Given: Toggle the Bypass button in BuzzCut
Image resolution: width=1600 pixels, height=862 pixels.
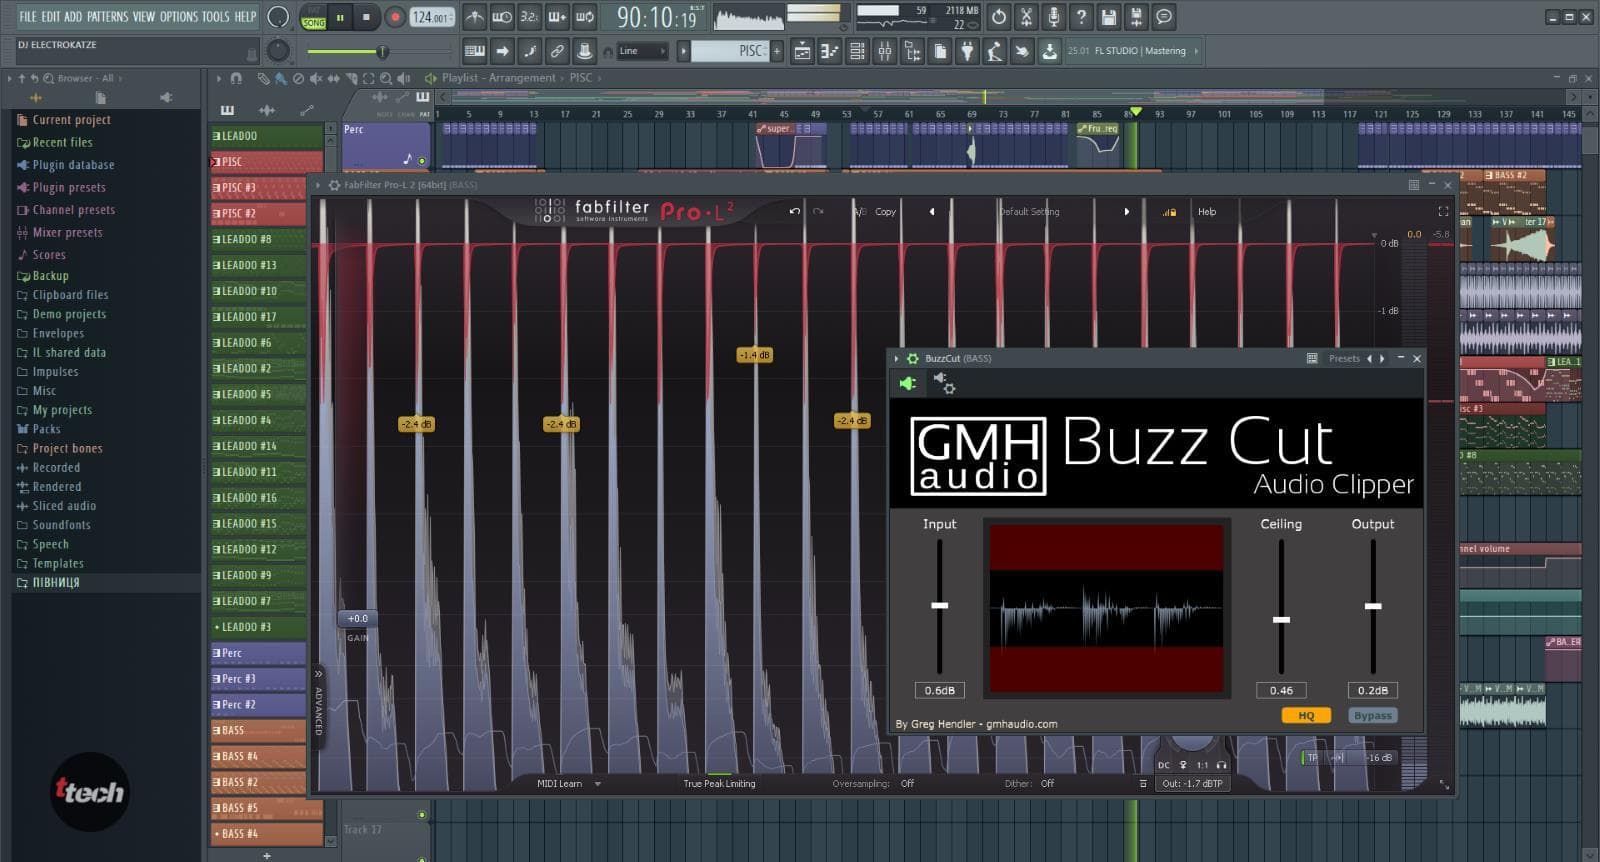Looking at the screenshot, I should point(1372,716).
